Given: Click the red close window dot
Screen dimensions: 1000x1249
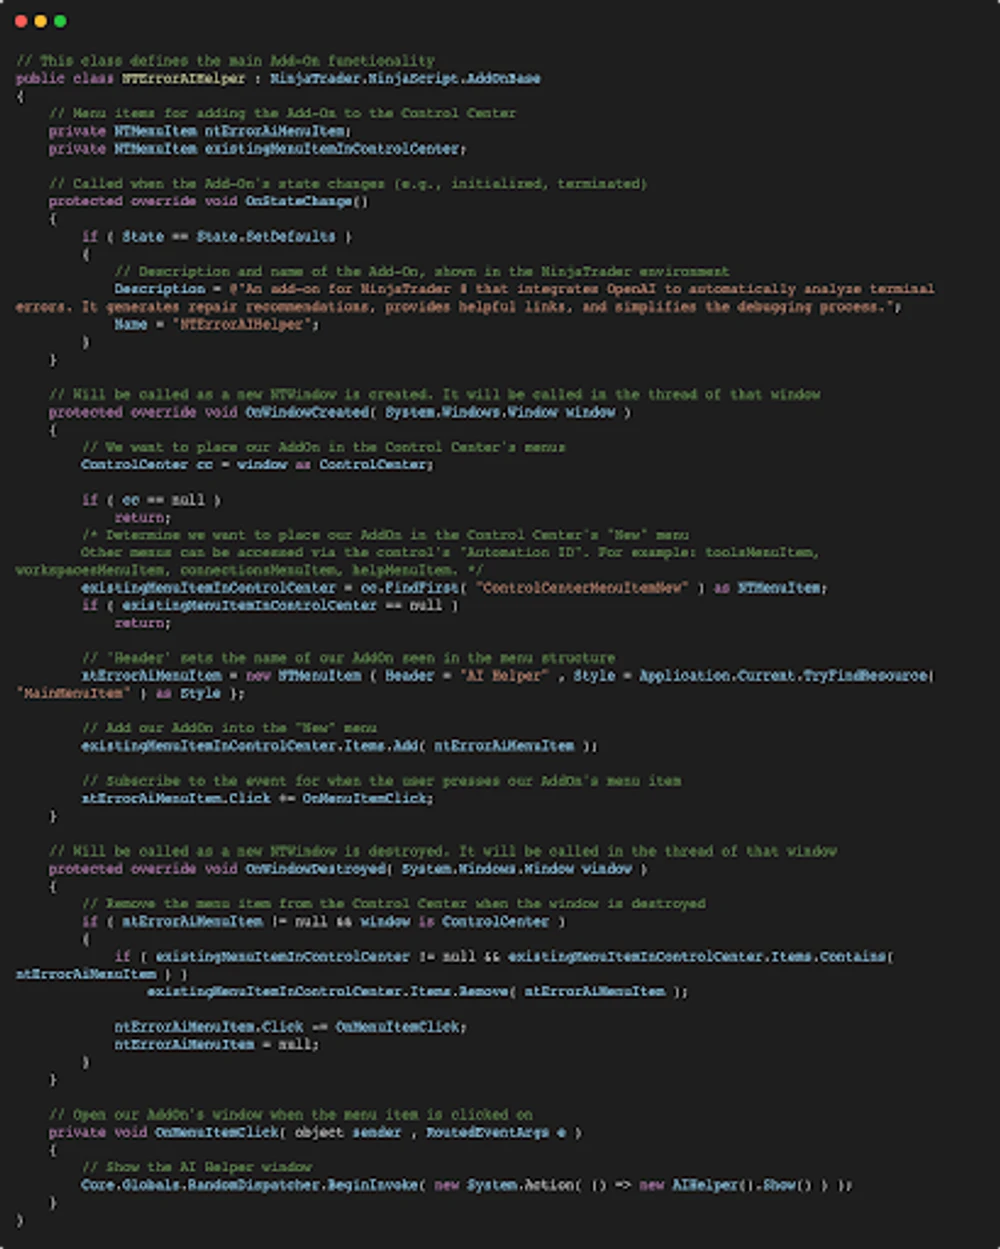Looking at the screenshot, I should pyautogui.click(x=21, y=21).
